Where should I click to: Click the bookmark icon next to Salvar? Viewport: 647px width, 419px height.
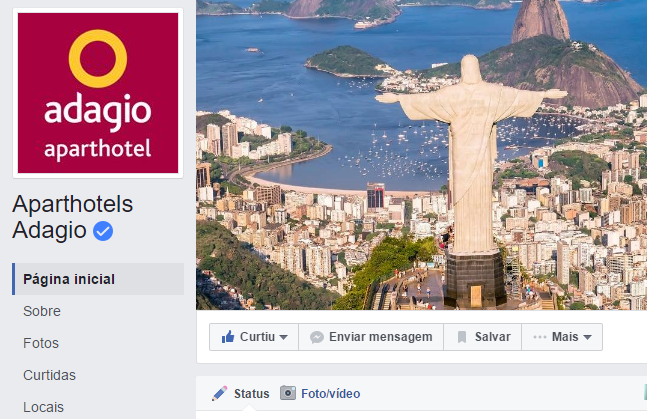[x=462, y=337]
